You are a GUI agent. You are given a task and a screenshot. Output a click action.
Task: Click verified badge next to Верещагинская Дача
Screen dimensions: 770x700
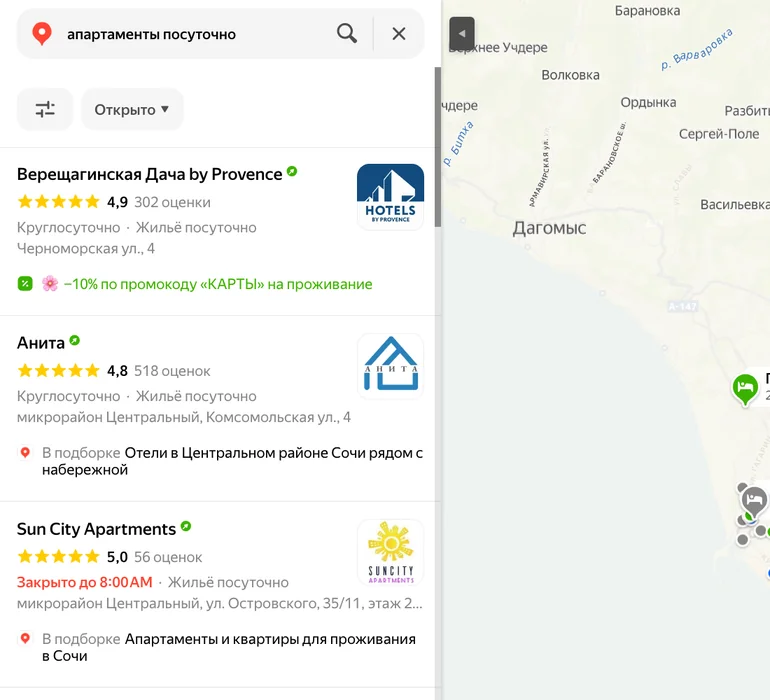292,171
